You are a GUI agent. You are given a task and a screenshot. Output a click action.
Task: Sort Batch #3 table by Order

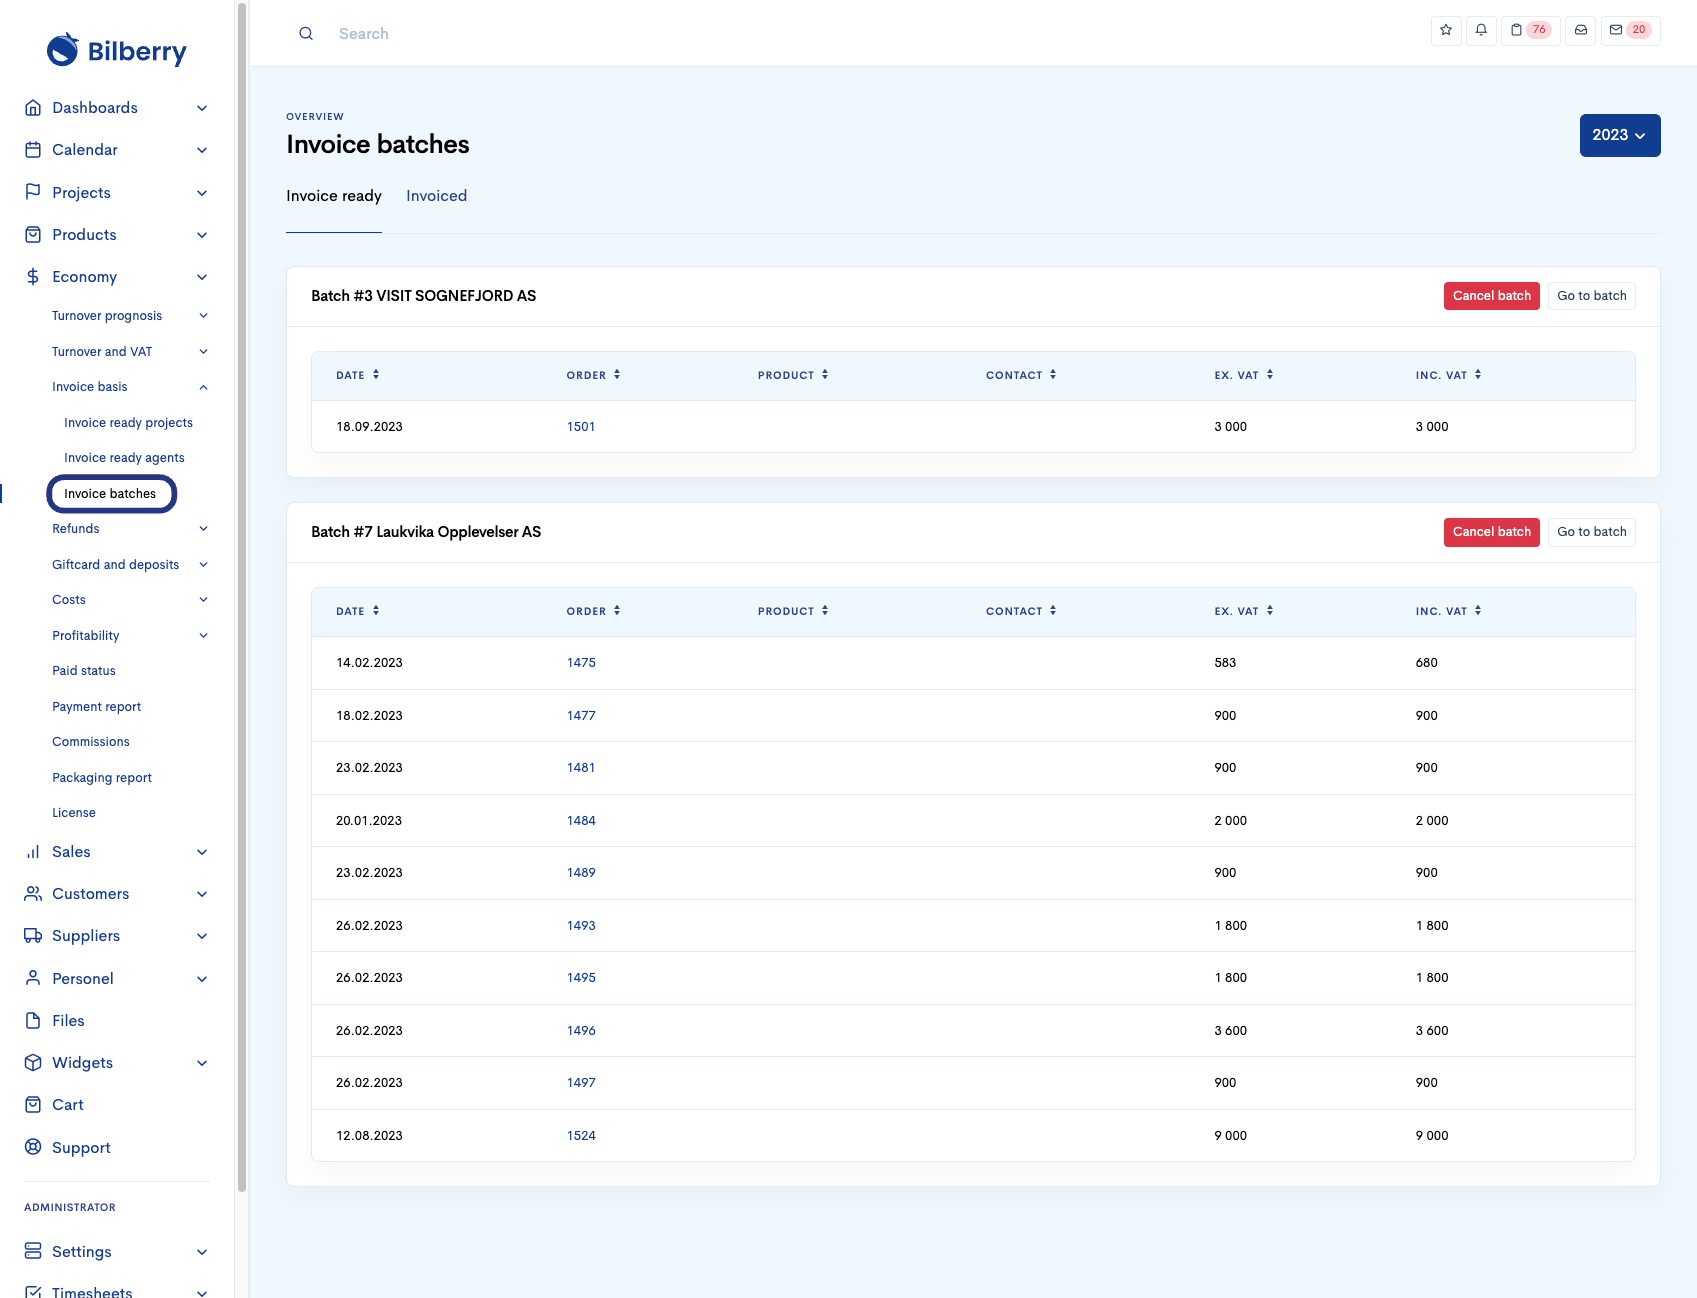point(594,375)
